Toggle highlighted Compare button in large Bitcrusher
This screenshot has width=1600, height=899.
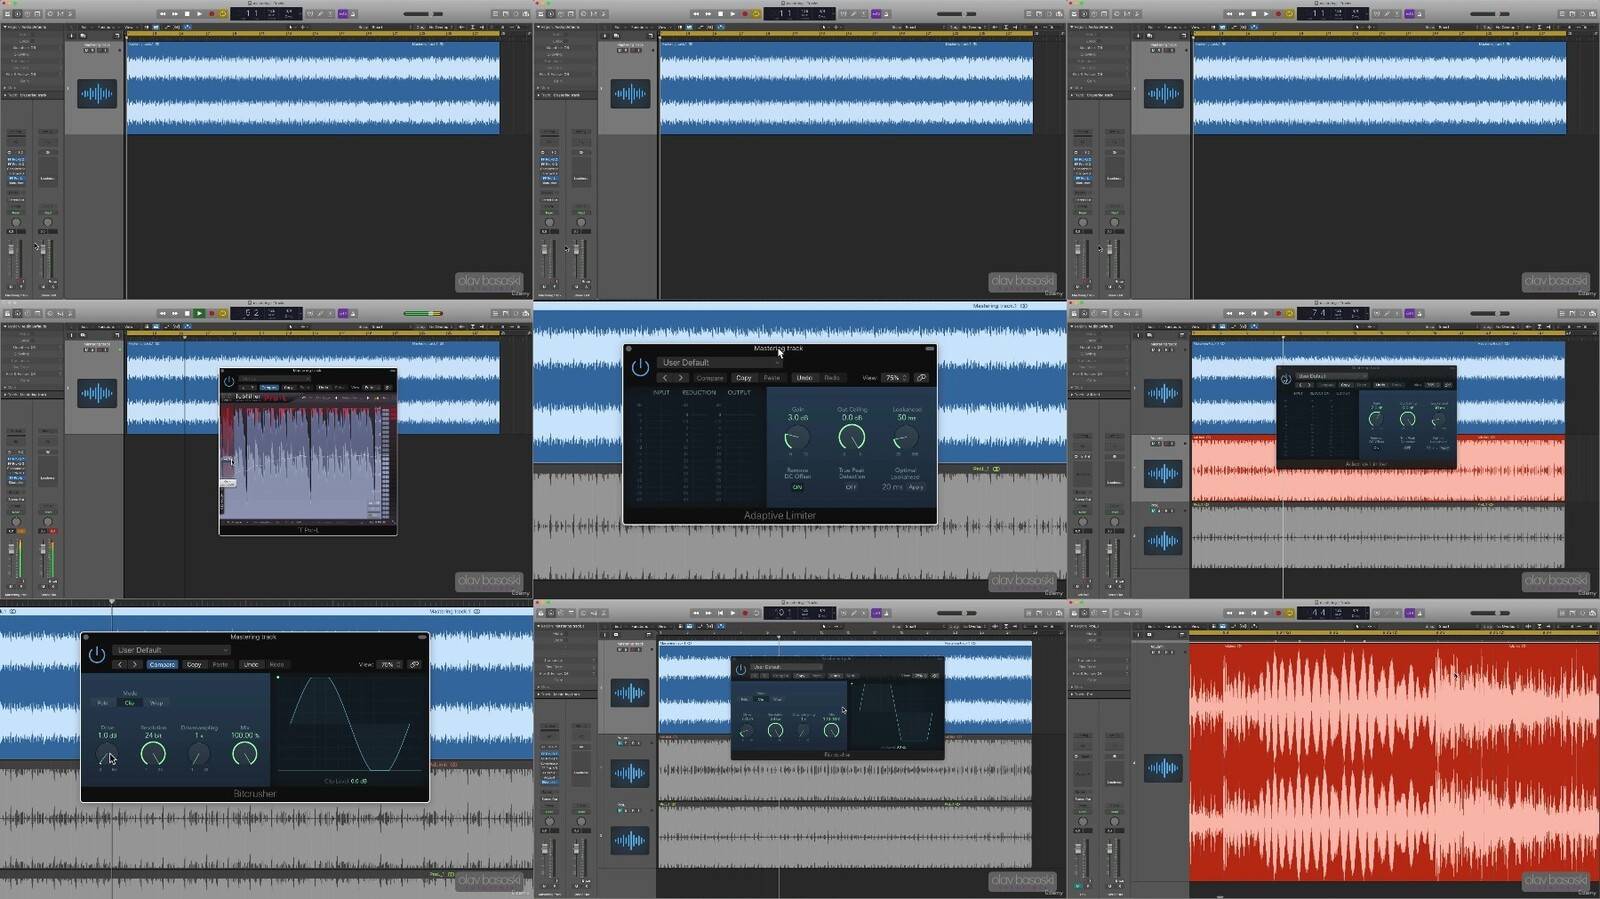click(162, 664)
